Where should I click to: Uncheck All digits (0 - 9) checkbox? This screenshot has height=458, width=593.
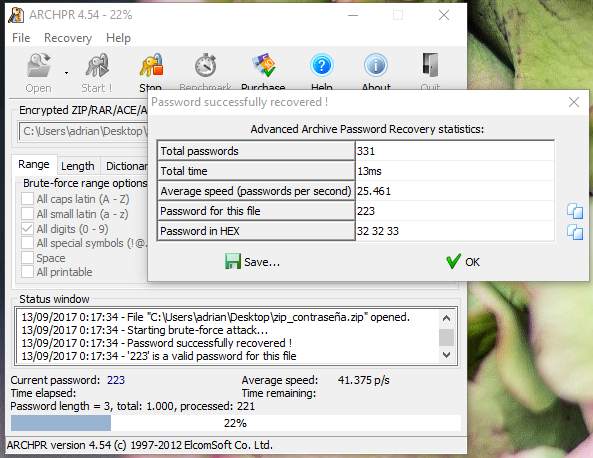click(28, 229)
